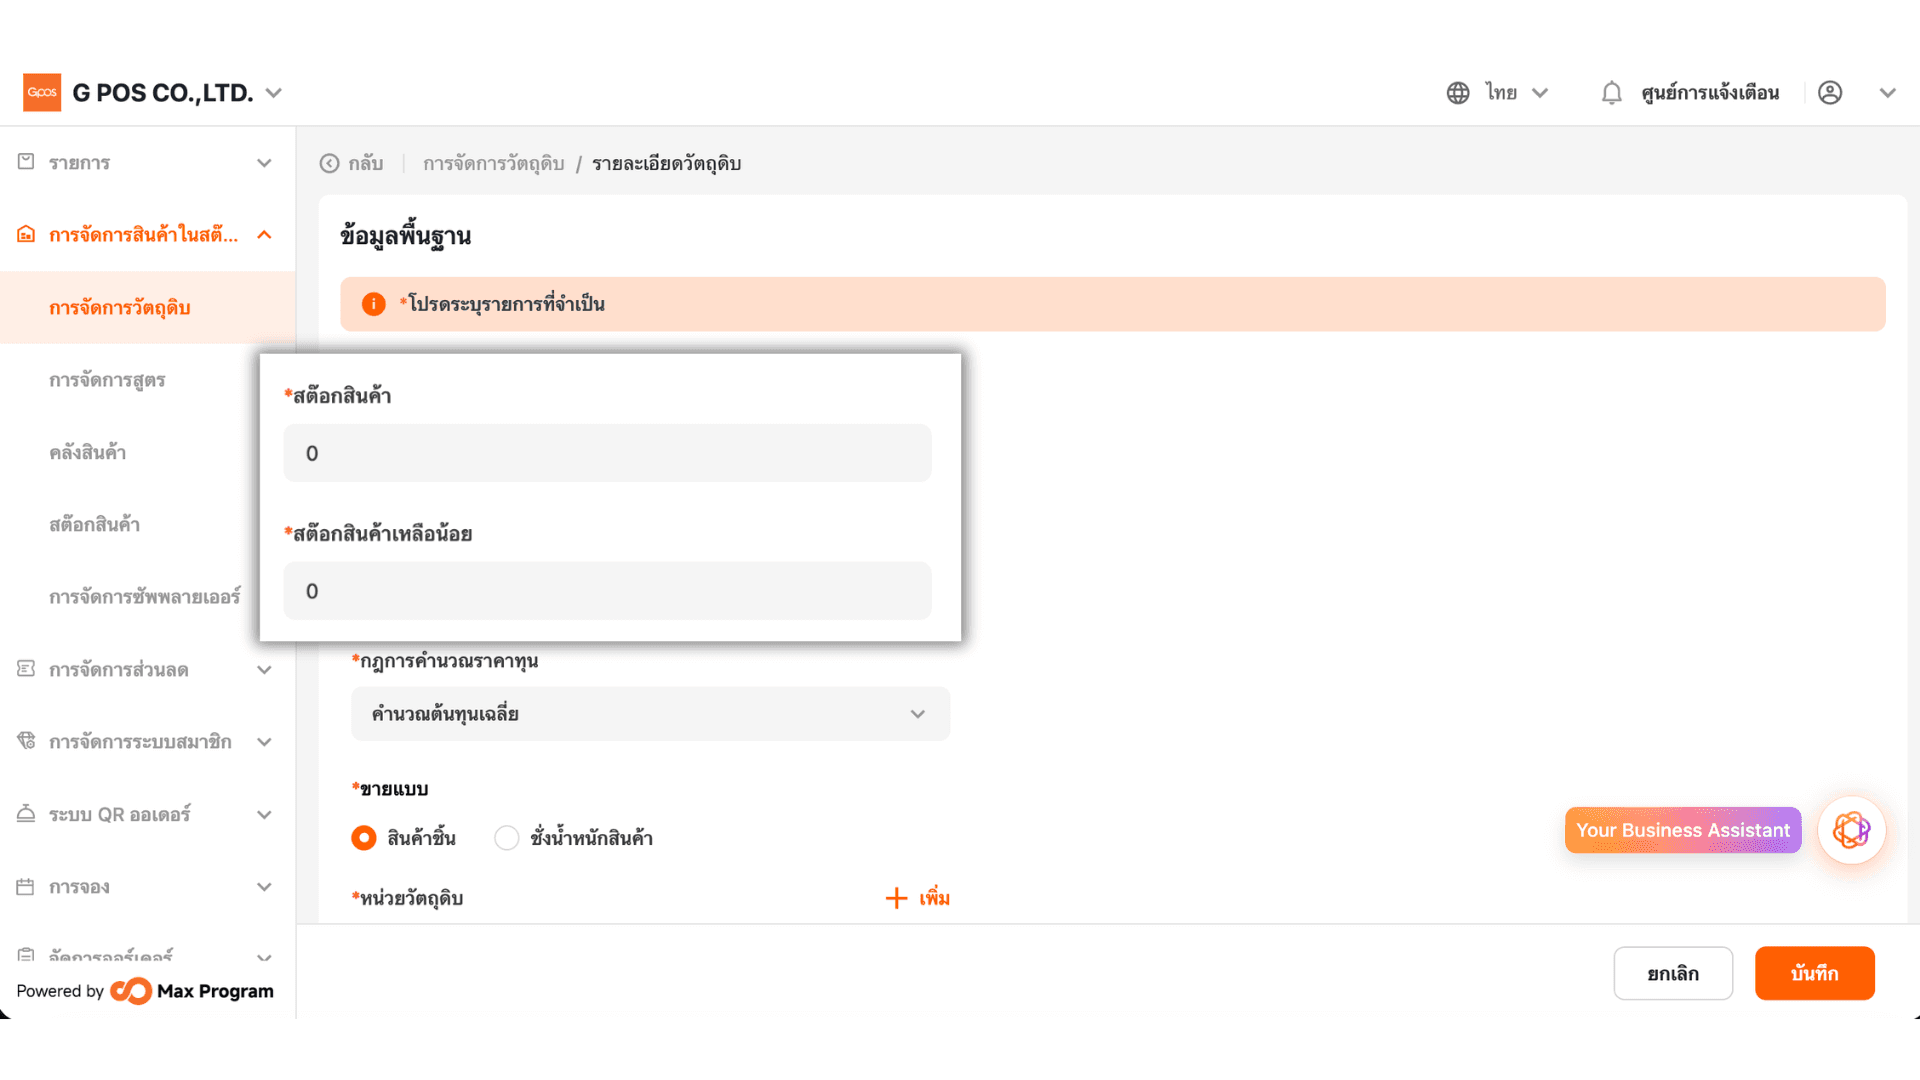Click the orange info icon in alert banner
Viewport: 1920px width, 1080px height.
tap(373, 304)
